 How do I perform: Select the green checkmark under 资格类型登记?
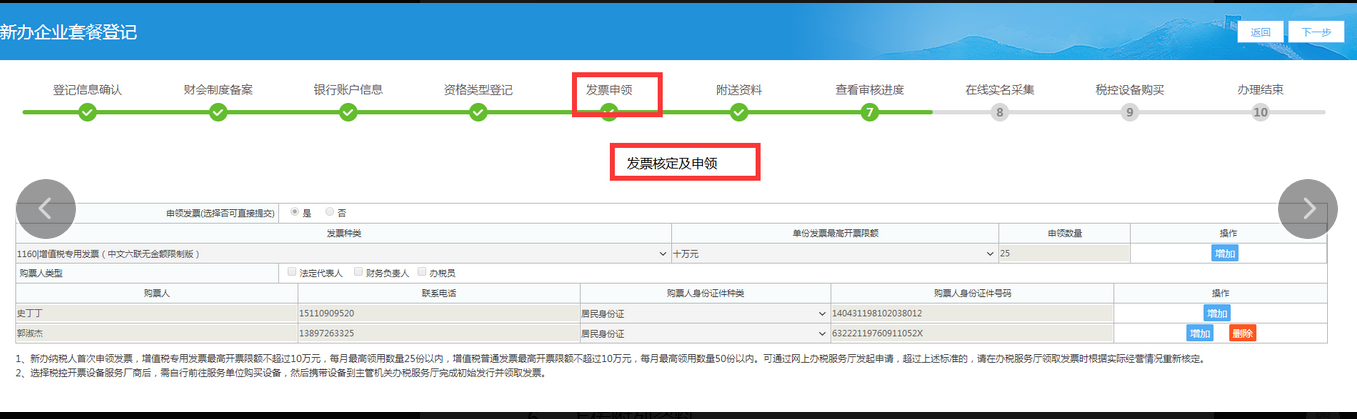[x=478, y=112]
